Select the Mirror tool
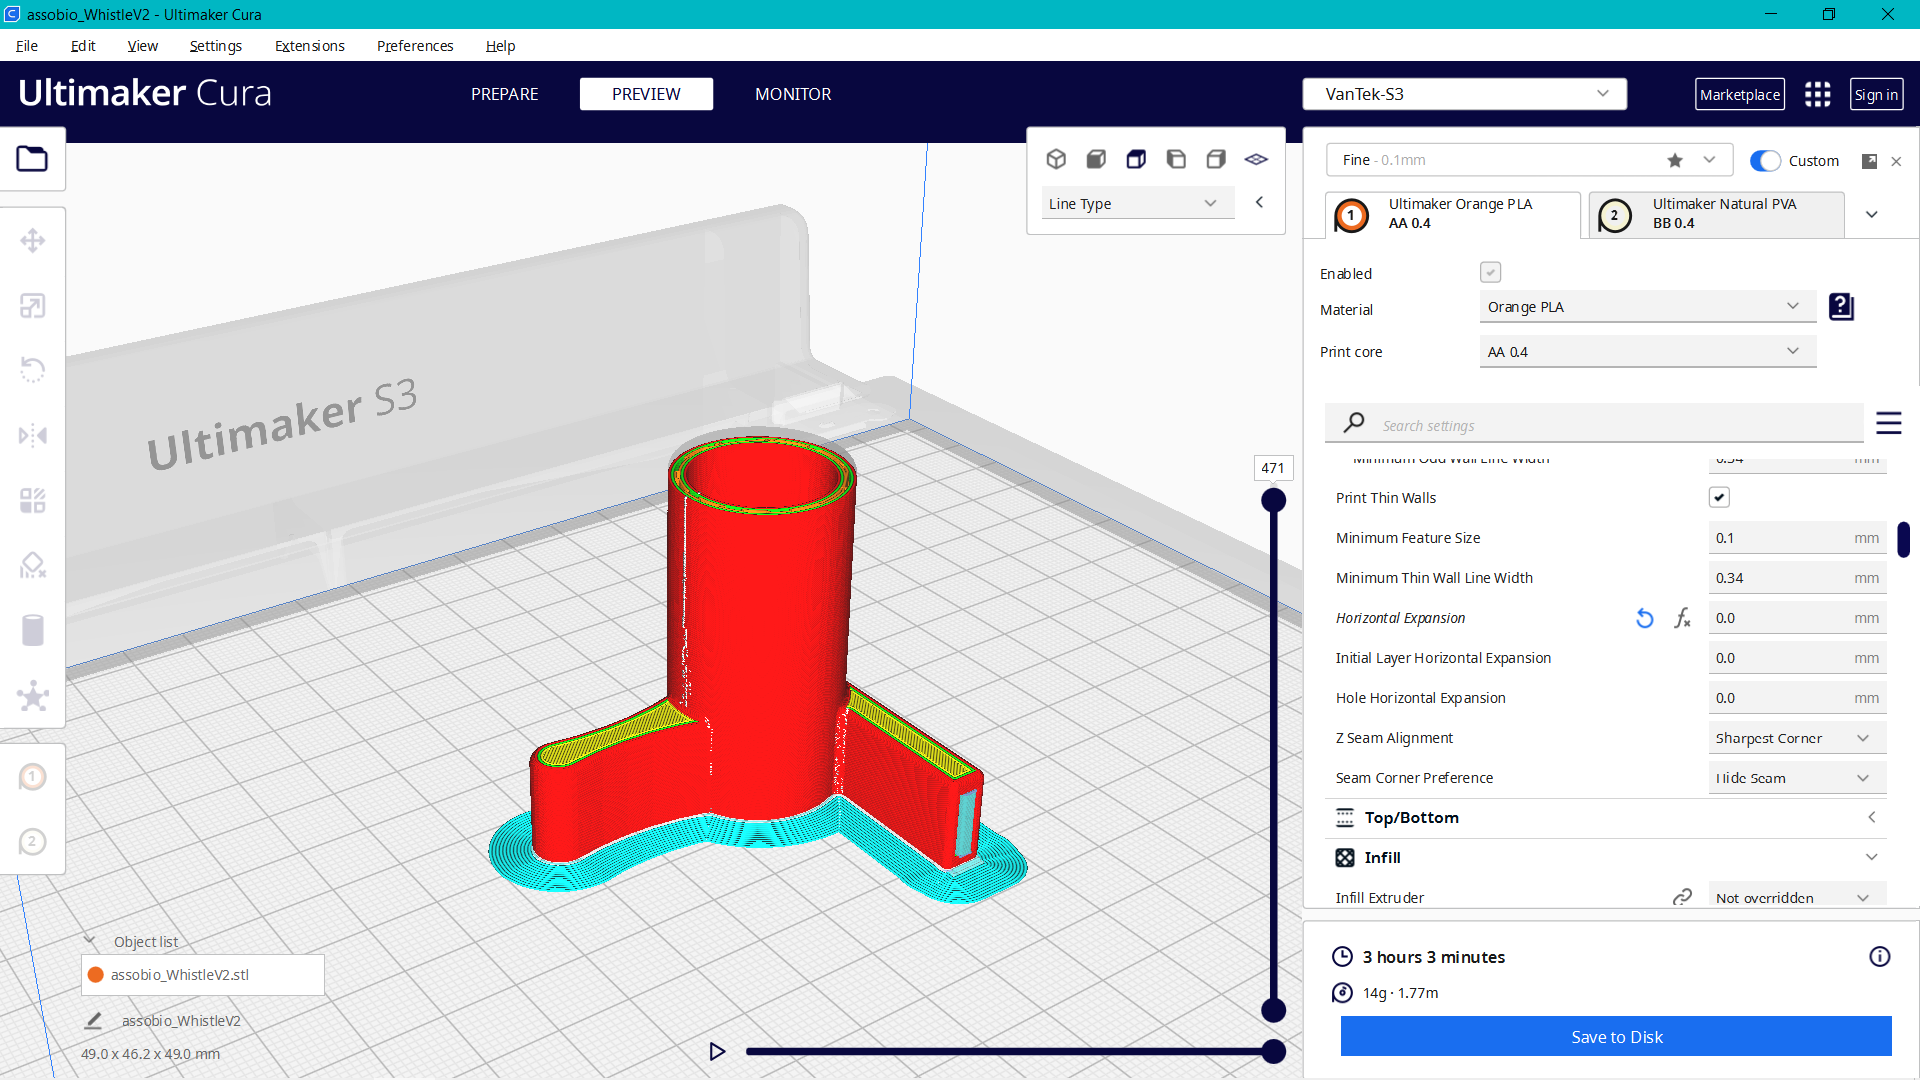This screenshot has height=1080, width=1920. point(33,435)
